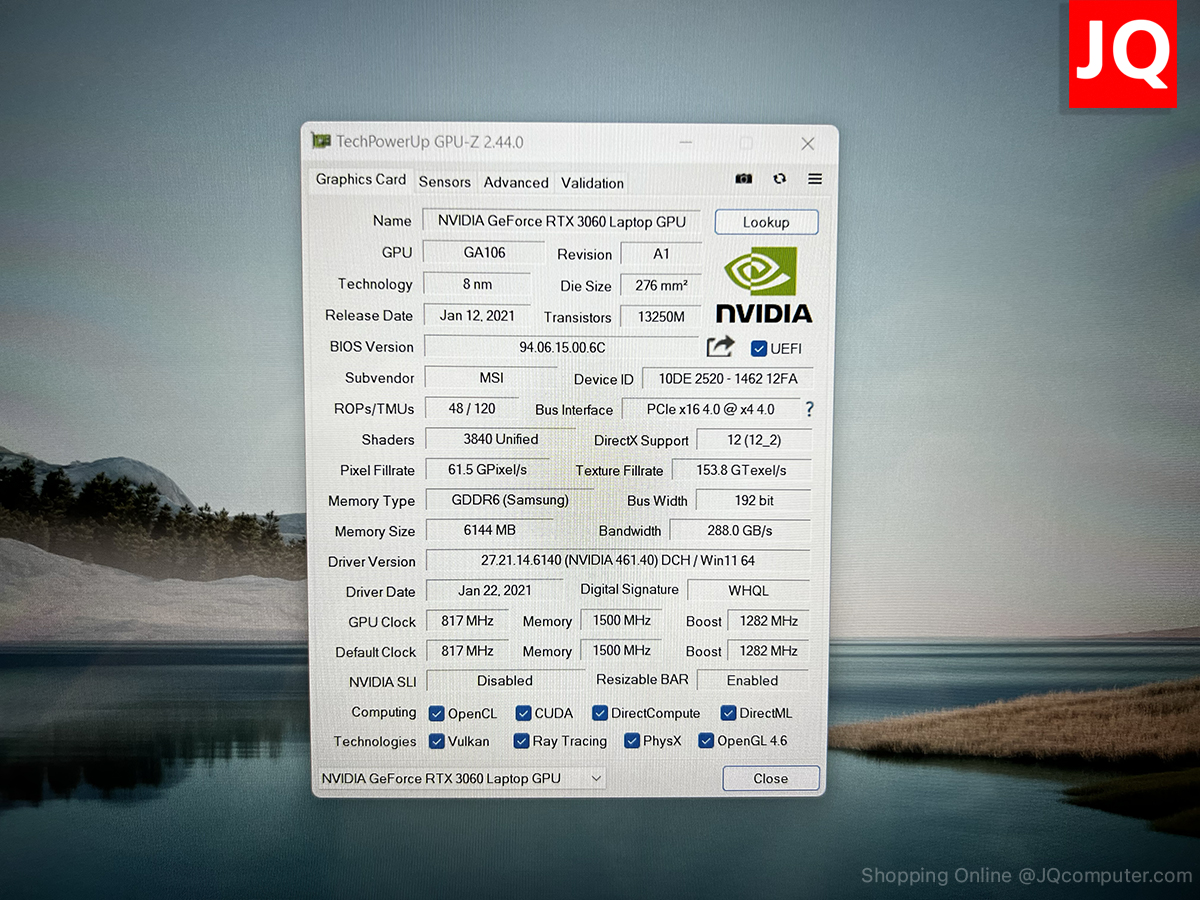Click the Driver Version value 27.21.14.6140
The height and width of the screenshot is (900, 1200).
click(618, 561)
